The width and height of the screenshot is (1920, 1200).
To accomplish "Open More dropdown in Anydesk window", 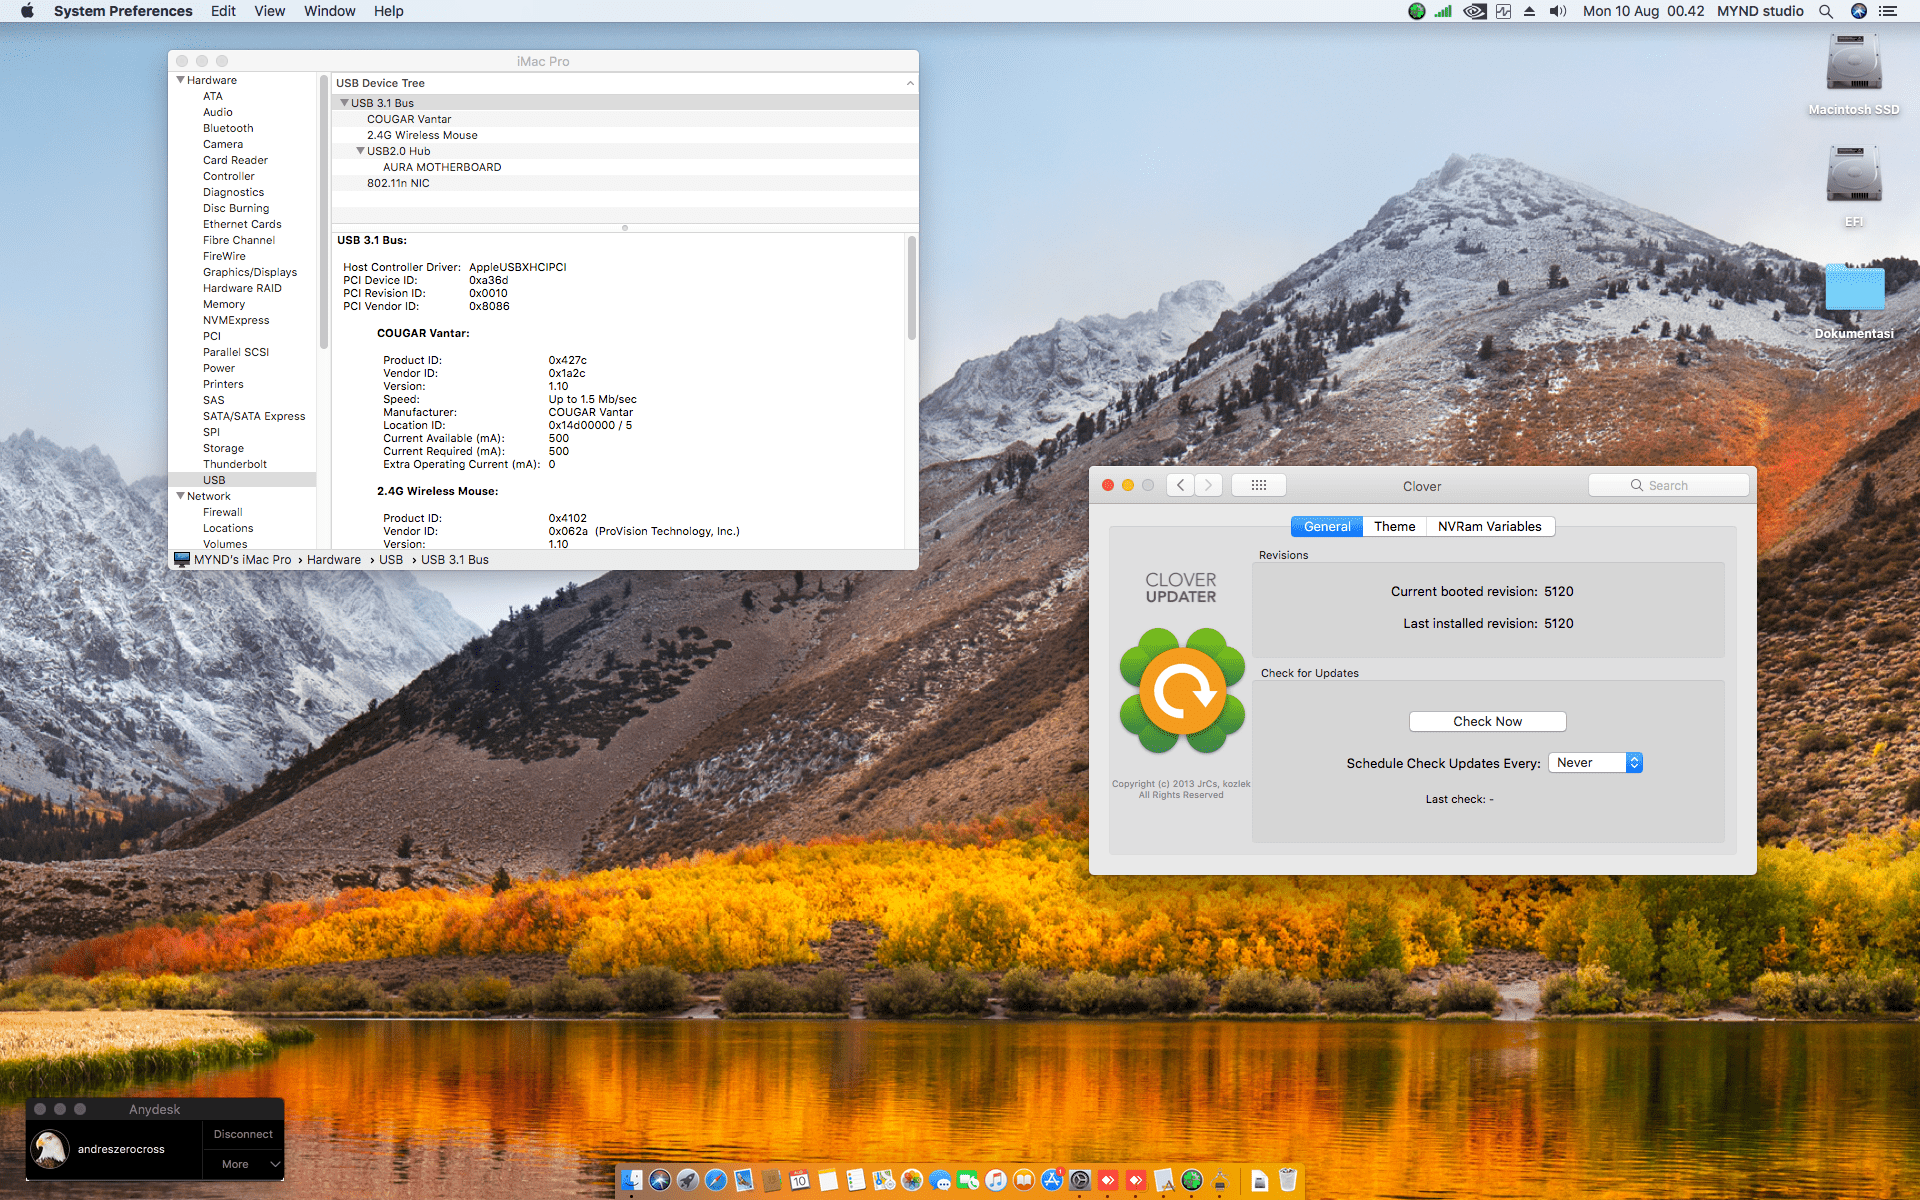I will pyautogui.click(x=243, y=1164).
